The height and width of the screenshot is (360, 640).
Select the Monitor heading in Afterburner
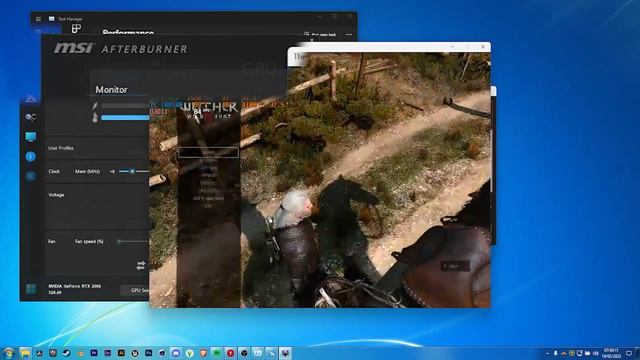[x=111, y=90]
